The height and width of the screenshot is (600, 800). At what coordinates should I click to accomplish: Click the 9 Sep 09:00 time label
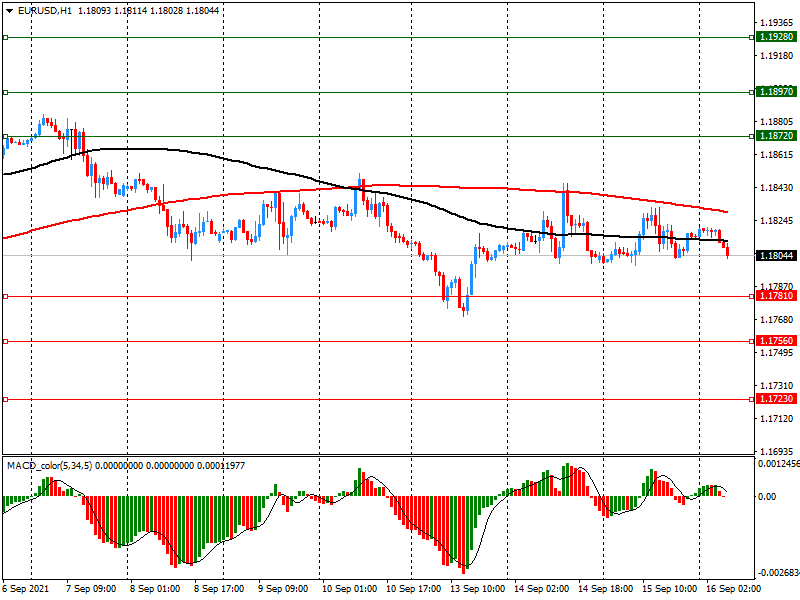(x=283, y=589)
